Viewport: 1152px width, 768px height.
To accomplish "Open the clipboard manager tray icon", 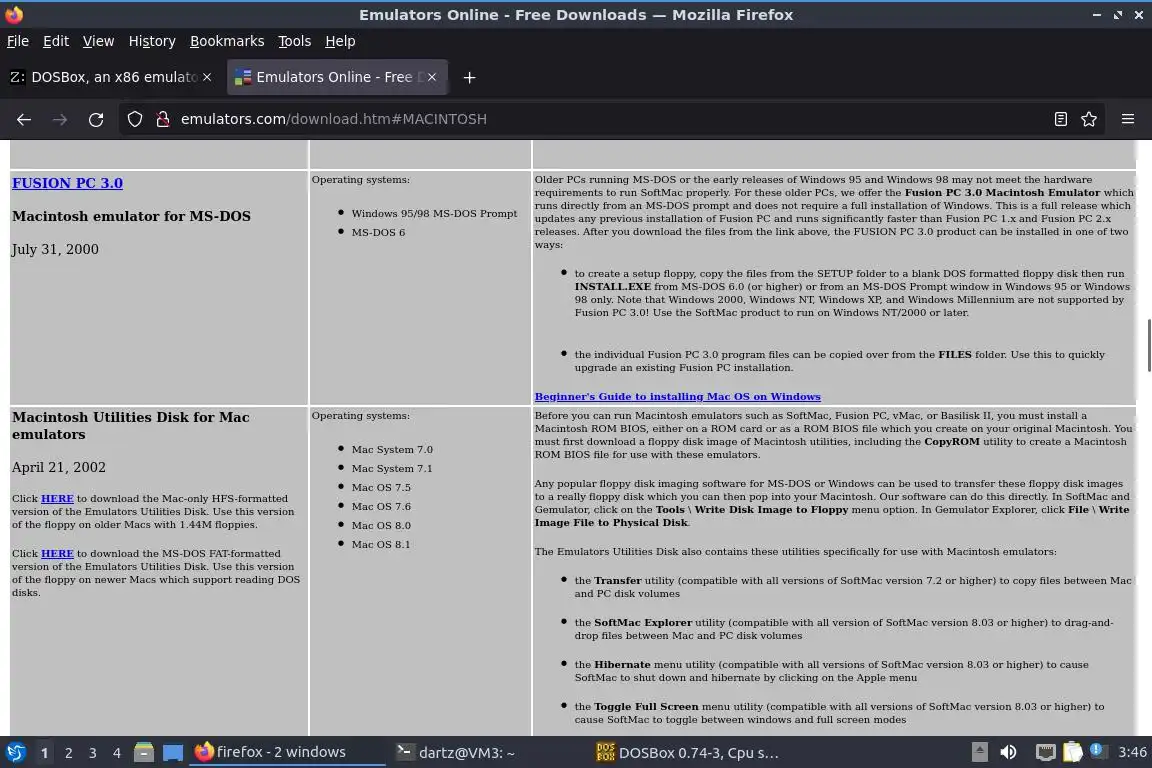I will tap(1073, 752).
